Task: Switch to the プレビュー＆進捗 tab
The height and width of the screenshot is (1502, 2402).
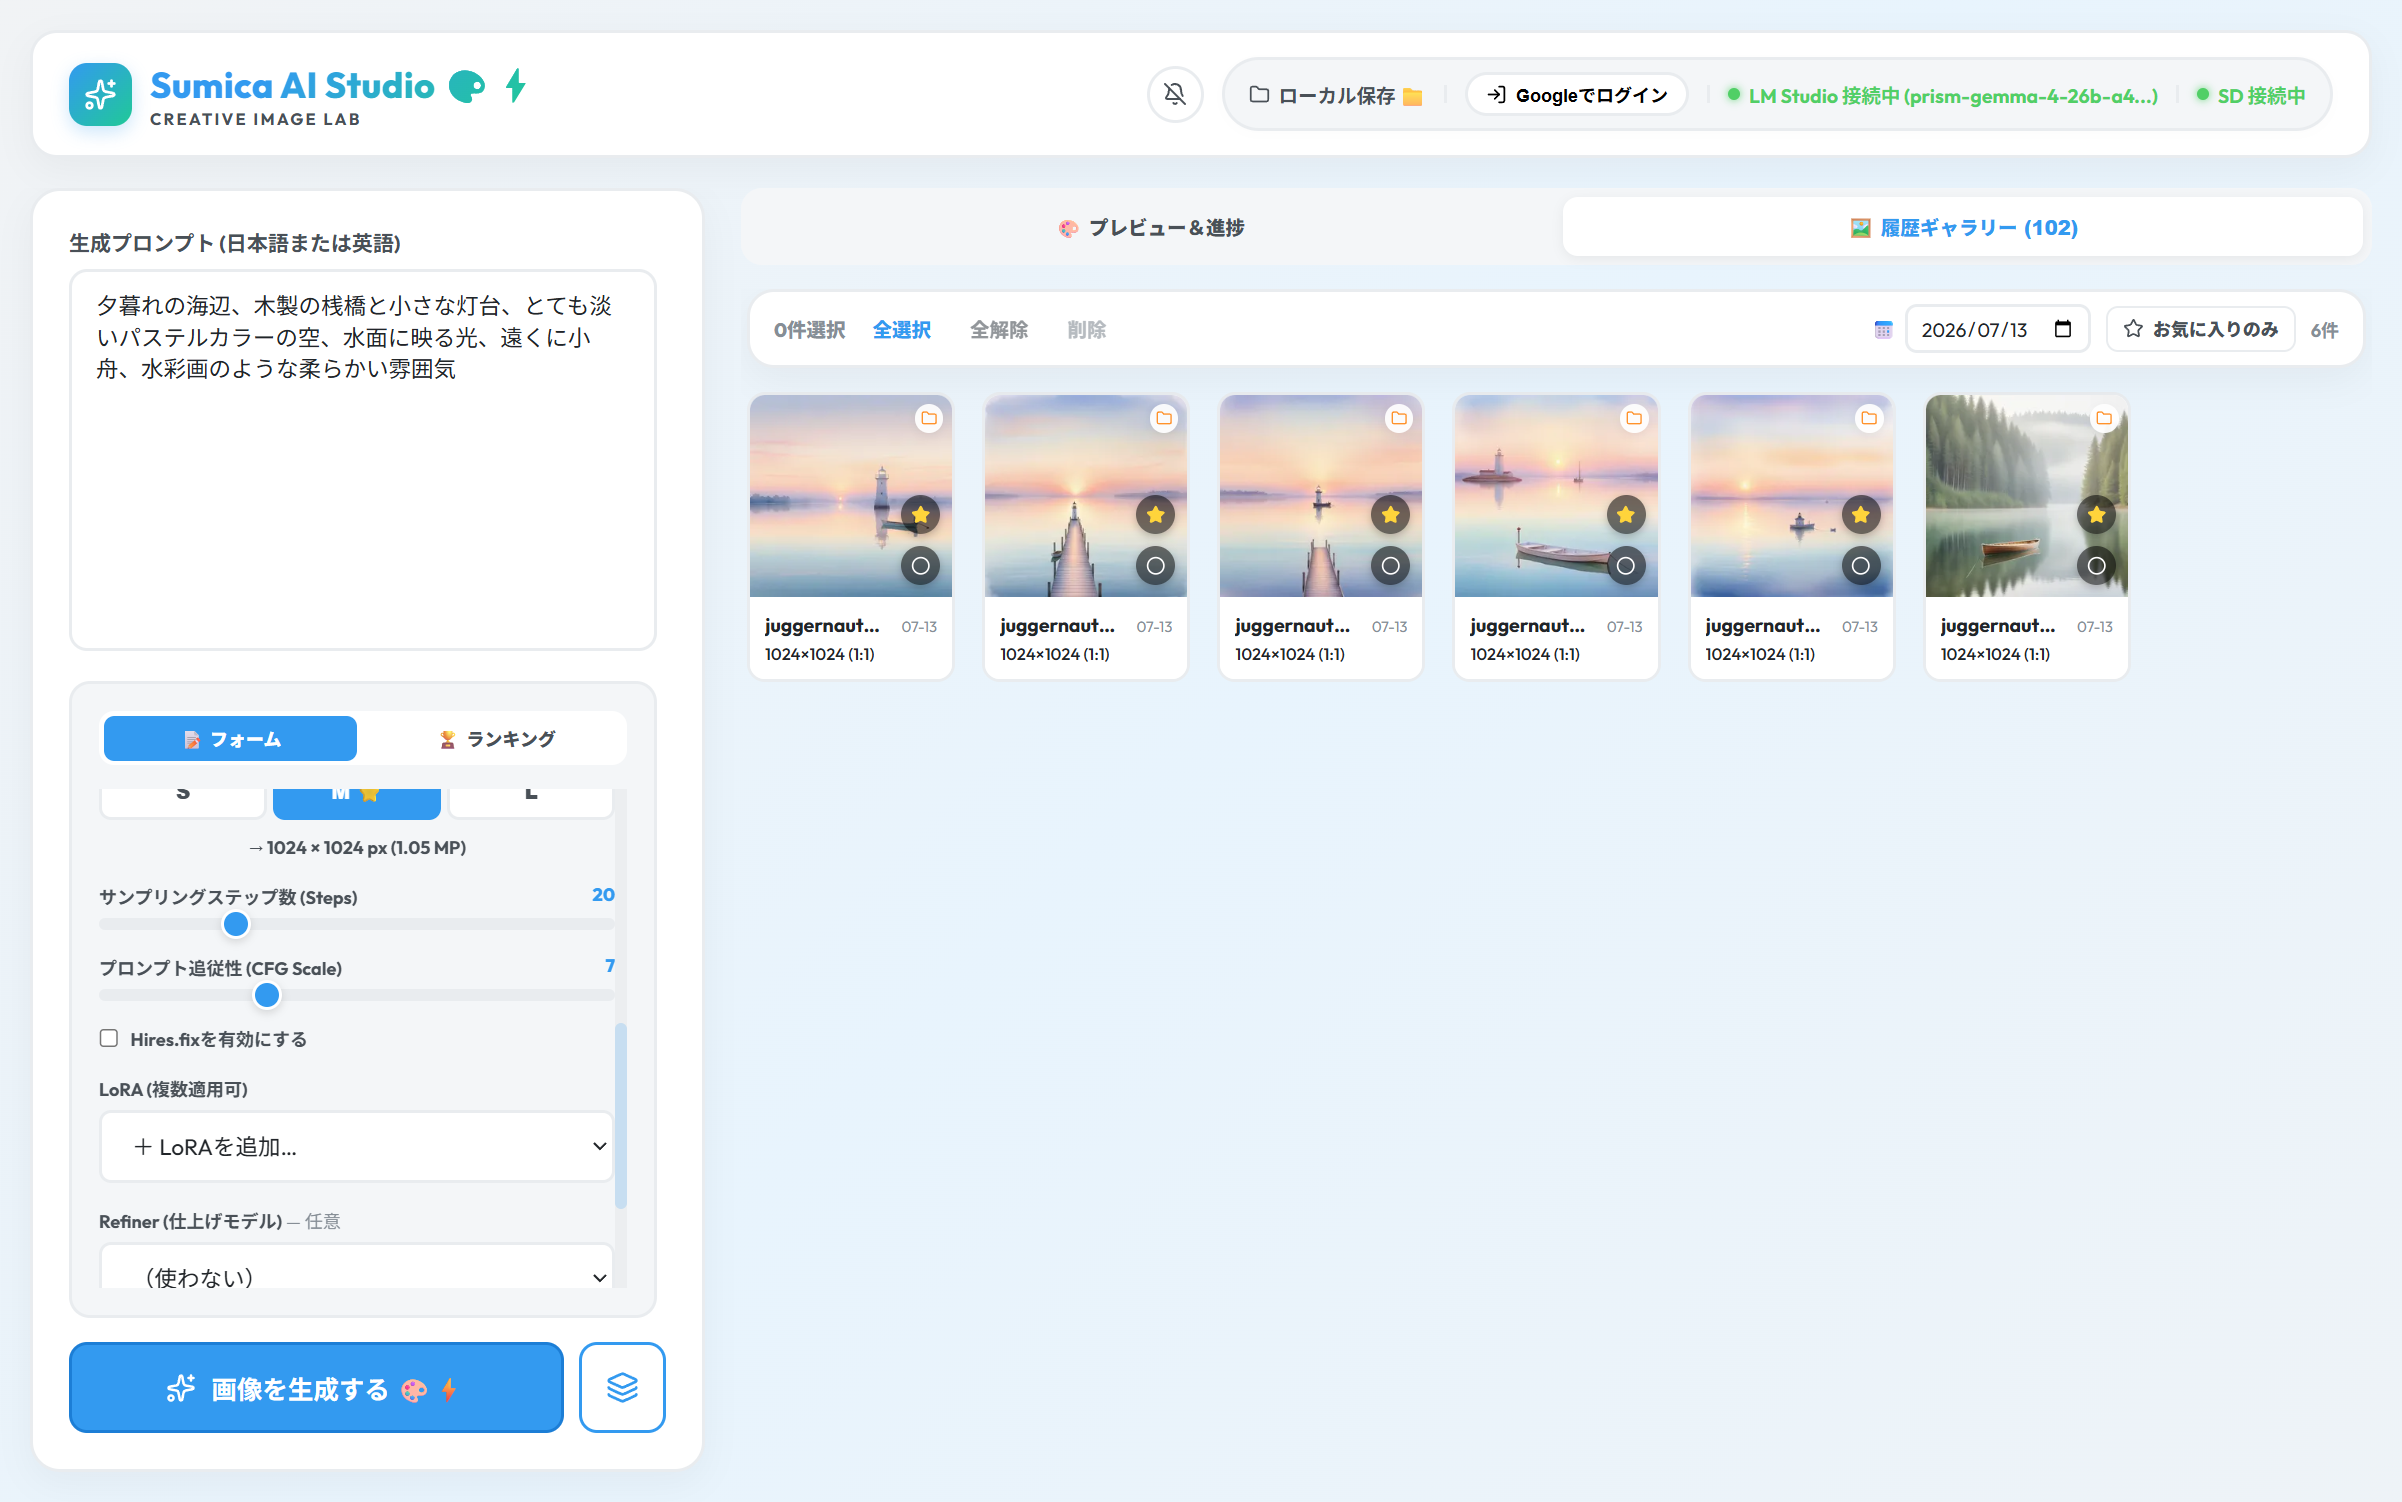Action: click(1151, 228)
